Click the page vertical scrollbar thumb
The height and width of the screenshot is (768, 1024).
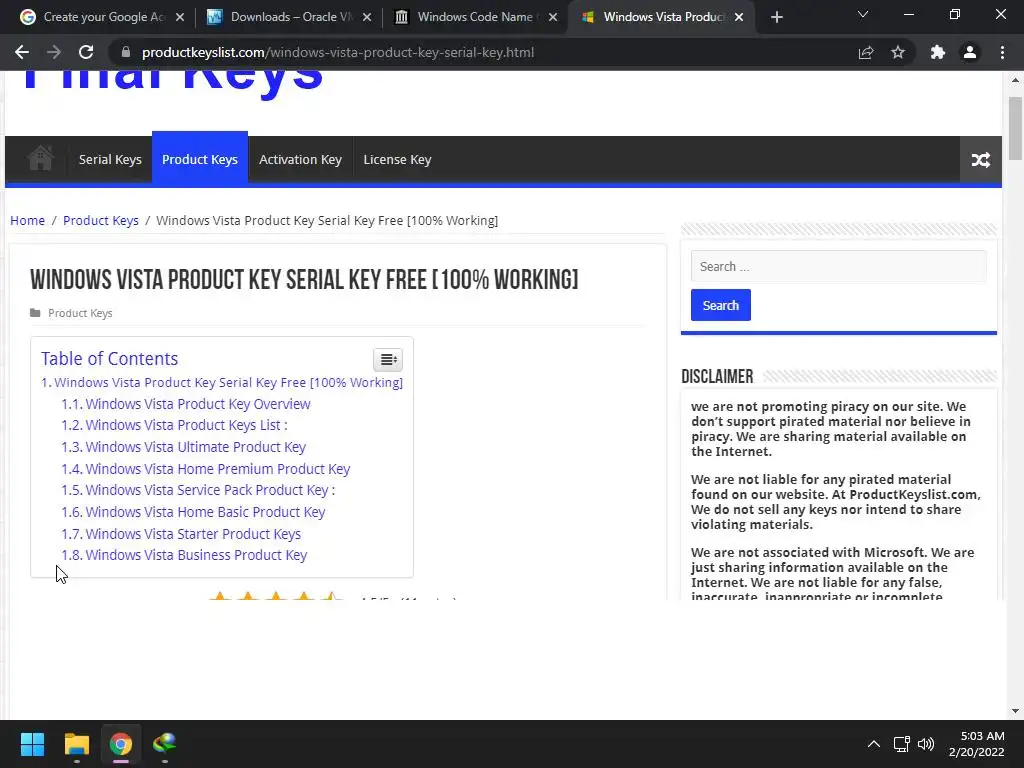pyautogui.click(x=1015, y=127)
